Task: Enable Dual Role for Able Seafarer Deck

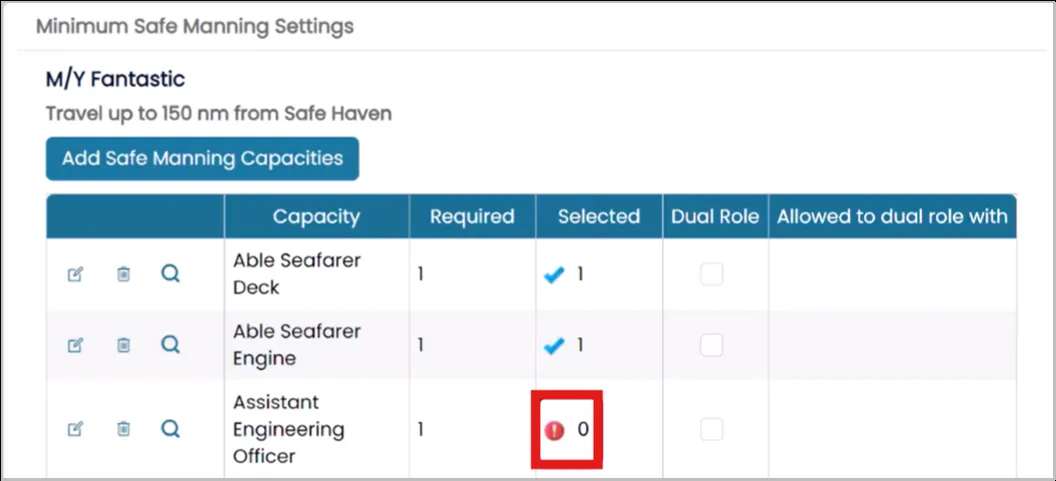Action: tap(711, 274)
